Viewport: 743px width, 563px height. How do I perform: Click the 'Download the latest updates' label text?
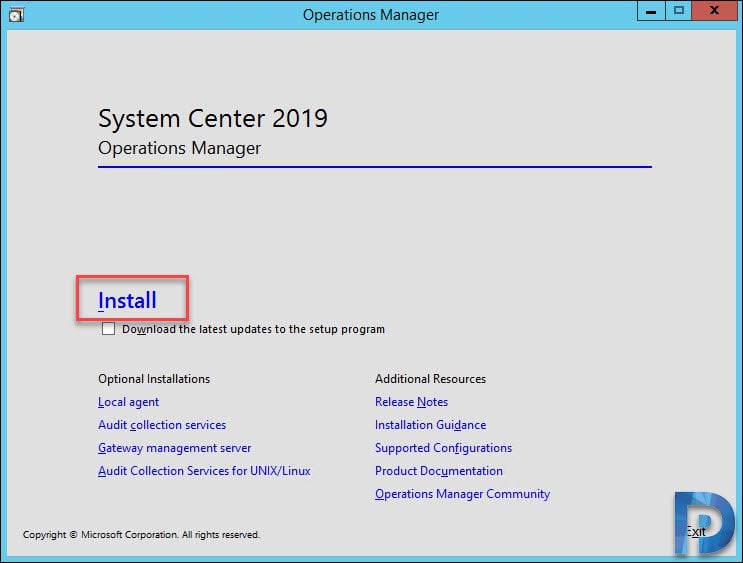pos(253,329)
